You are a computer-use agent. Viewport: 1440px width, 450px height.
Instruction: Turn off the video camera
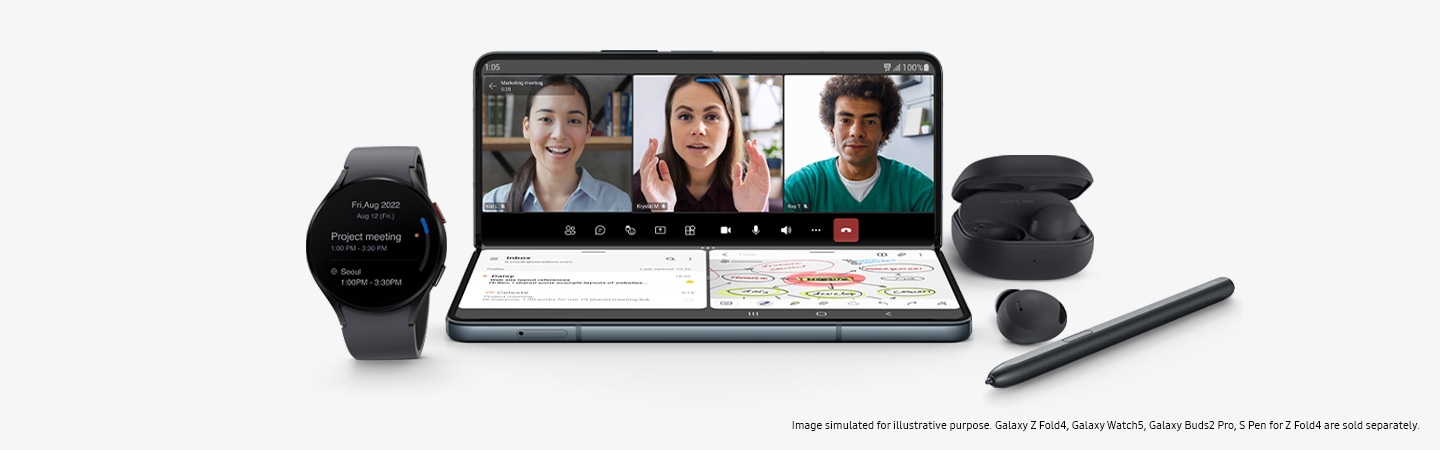[x=726, y=230]
